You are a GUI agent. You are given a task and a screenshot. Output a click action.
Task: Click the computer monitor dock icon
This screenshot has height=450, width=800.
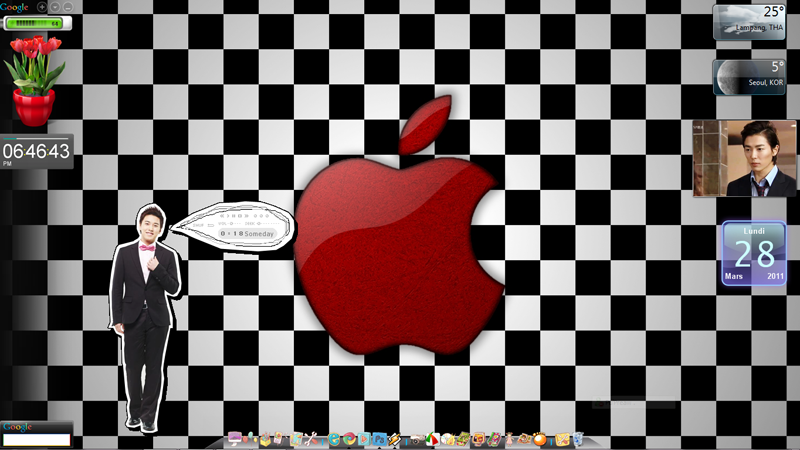tap(234, 438)
